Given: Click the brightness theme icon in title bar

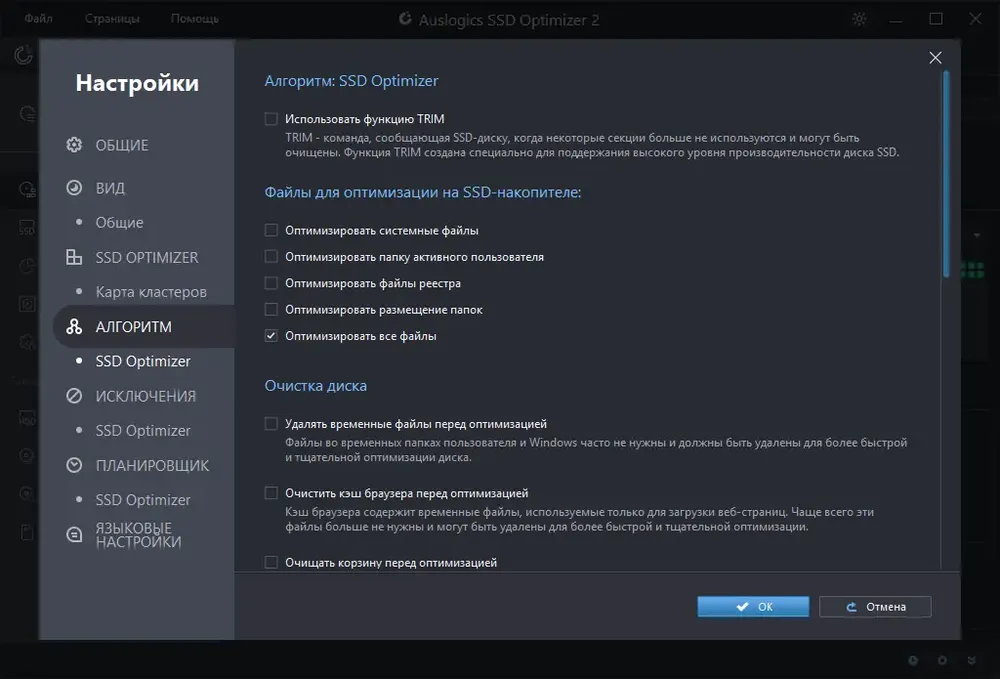Looking at the screenshot, I should (859, 19).
